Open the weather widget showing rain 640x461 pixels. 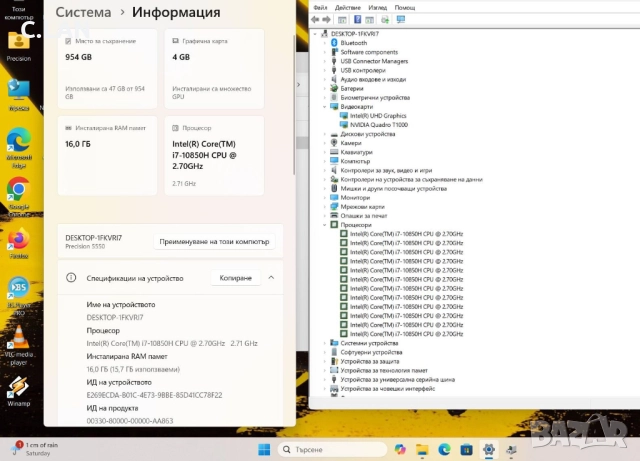(x=35, y=449)
